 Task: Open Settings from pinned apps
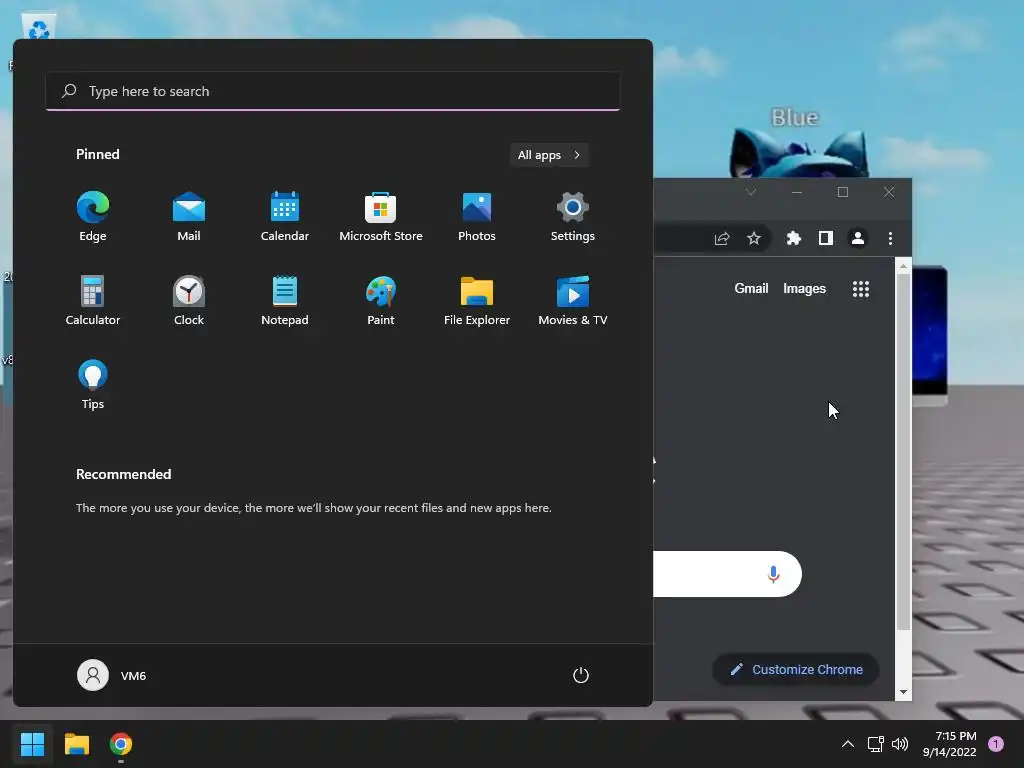click(573, 217)
